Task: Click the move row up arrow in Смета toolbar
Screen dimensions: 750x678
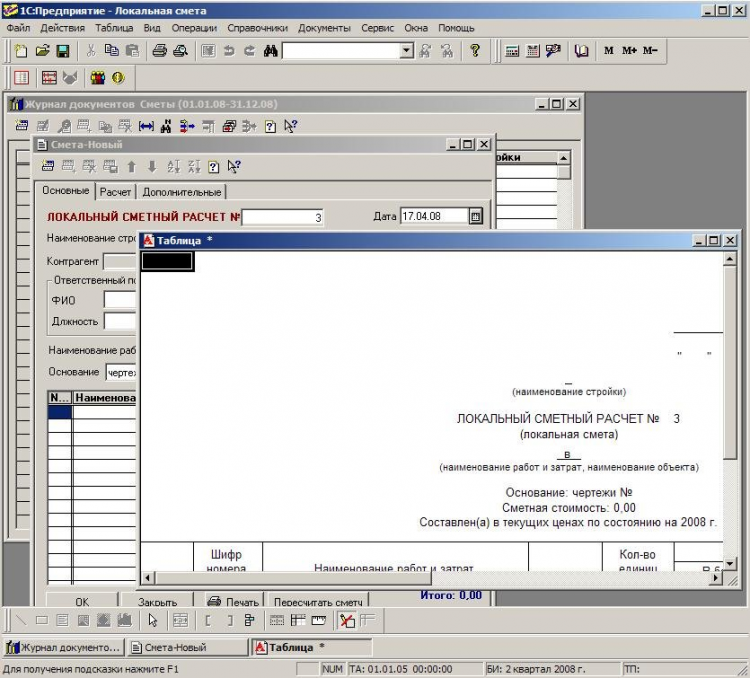Action: 132,167
